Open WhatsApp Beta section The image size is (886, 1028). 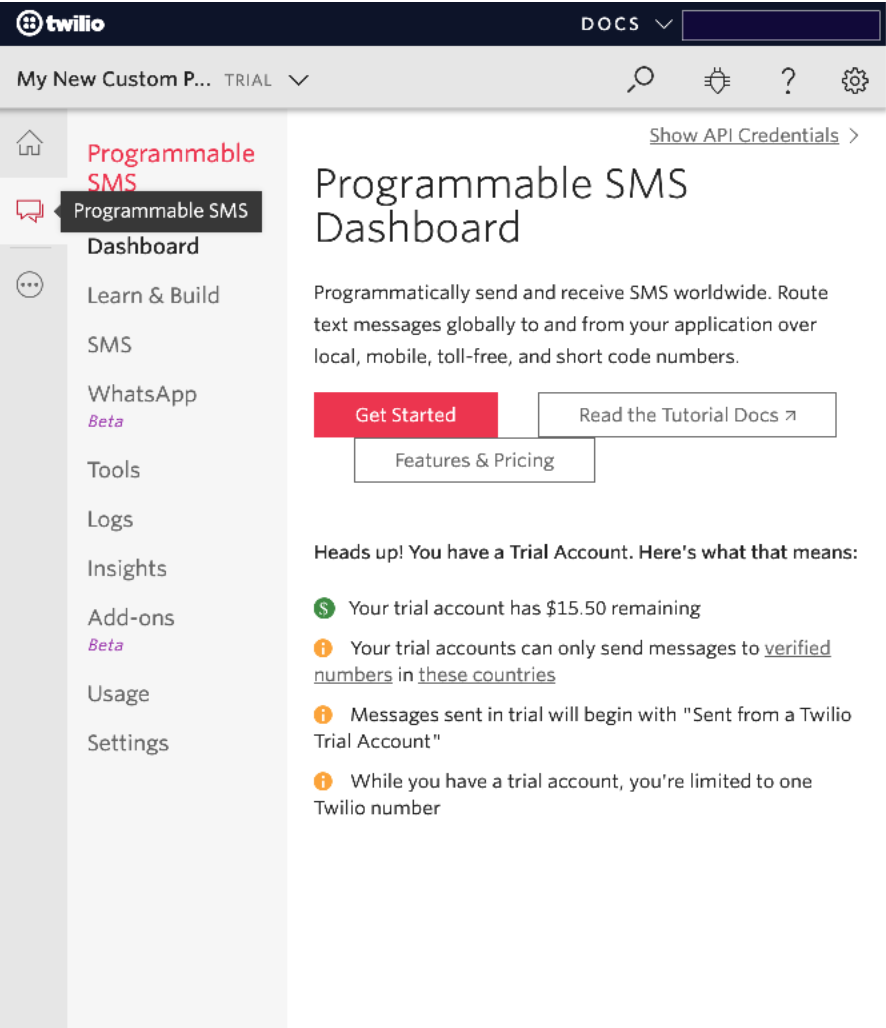pos(142,394)
